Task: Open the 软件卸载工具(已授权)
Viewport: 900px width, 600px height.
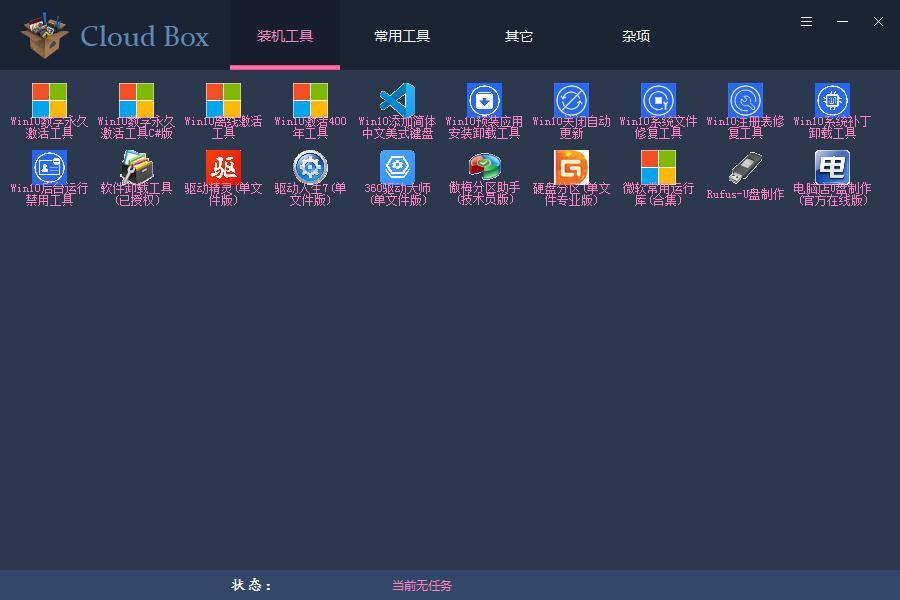Action: (136, 170)
